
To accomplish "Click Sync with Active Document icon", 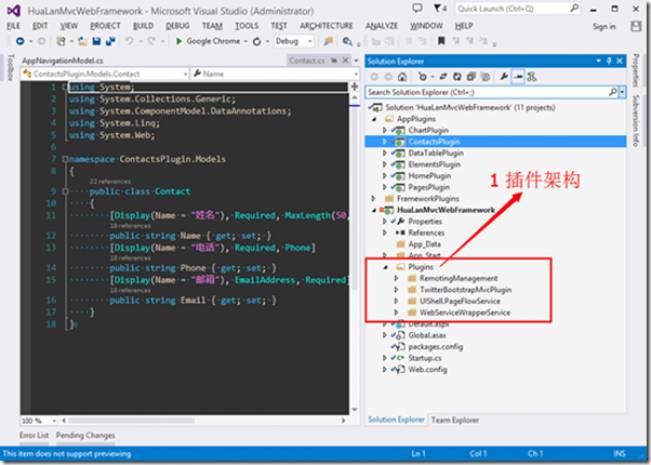I will click(443, 77).
